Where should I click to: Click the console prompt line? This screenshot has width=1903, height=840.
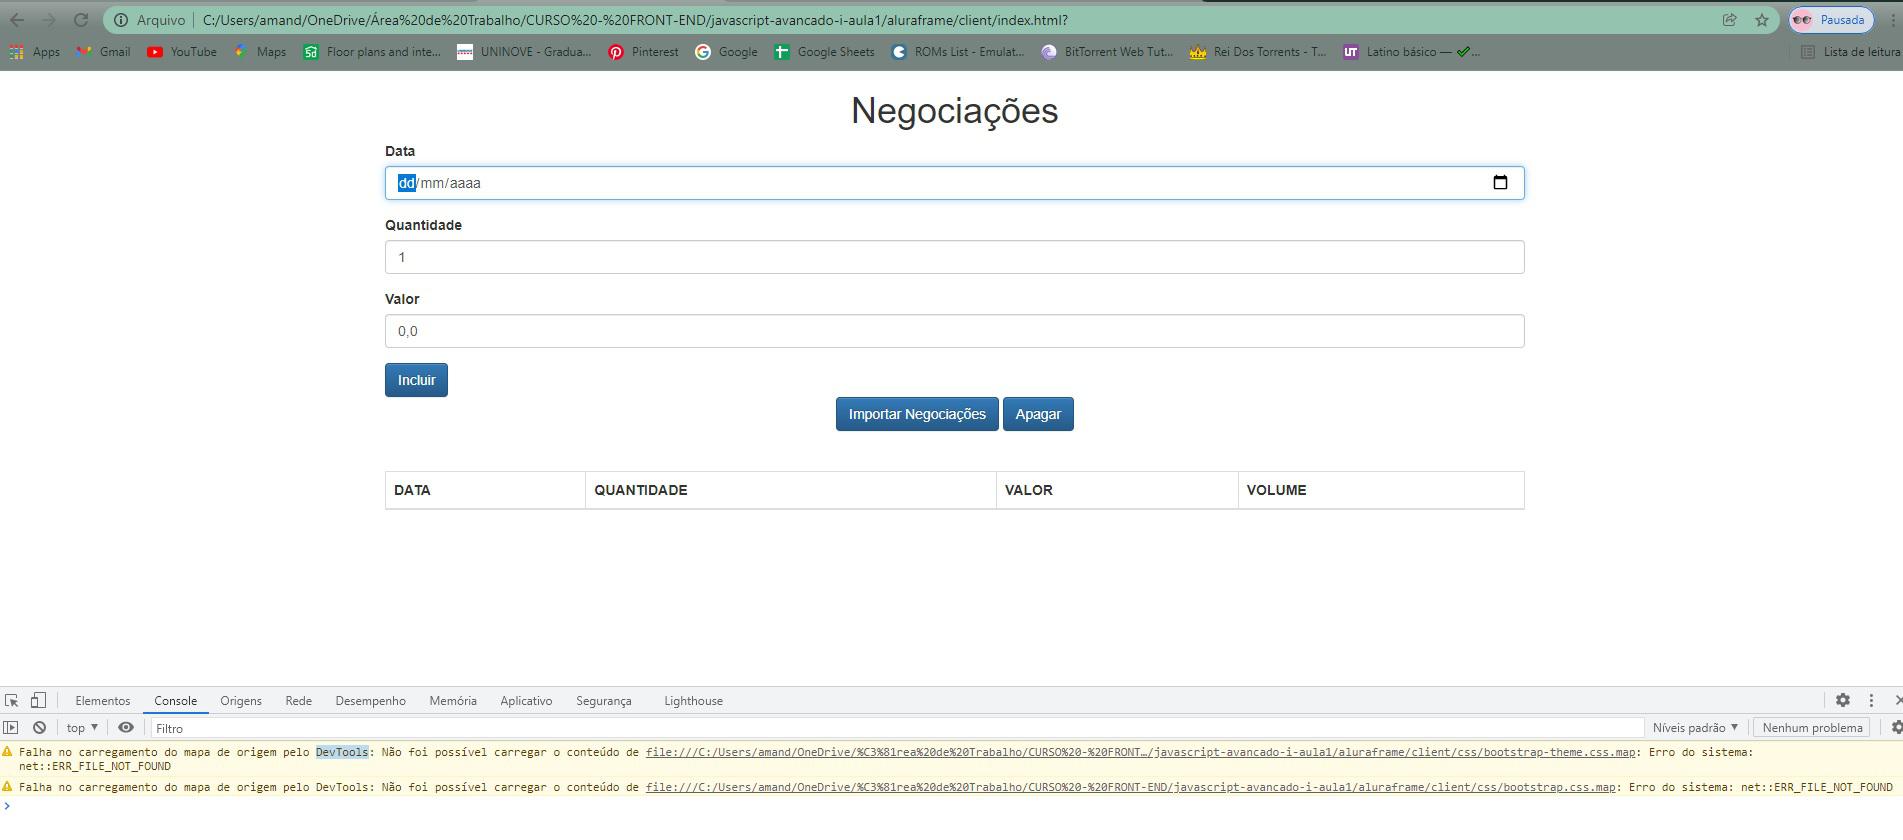[x=951, y=806]
